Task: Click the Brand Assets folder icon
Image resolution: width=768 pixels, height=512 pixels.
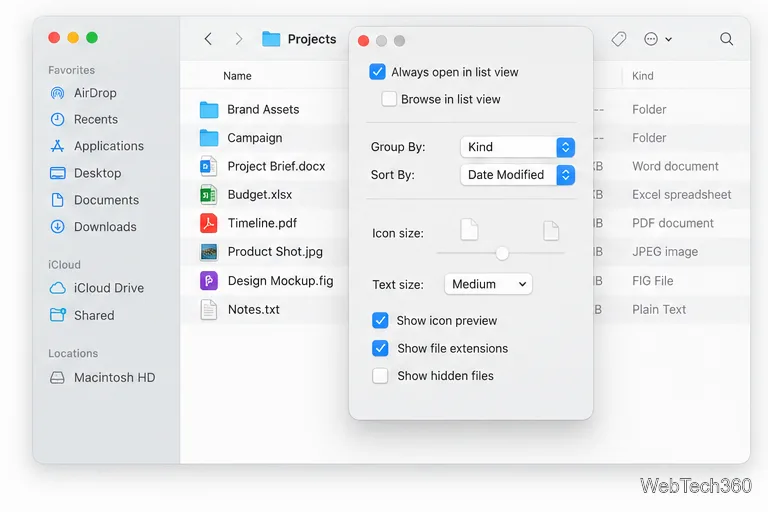Action: point(209,110)
